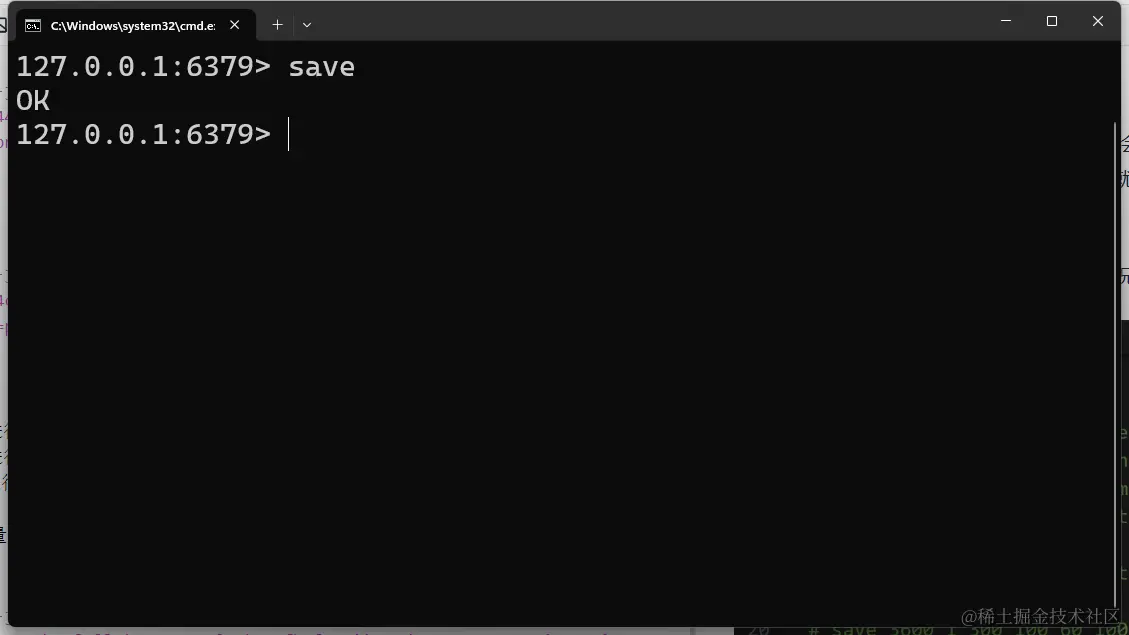Focus the background window along the left edge
The height and width of the screenshot is (635, 1129).
point(4,324)
